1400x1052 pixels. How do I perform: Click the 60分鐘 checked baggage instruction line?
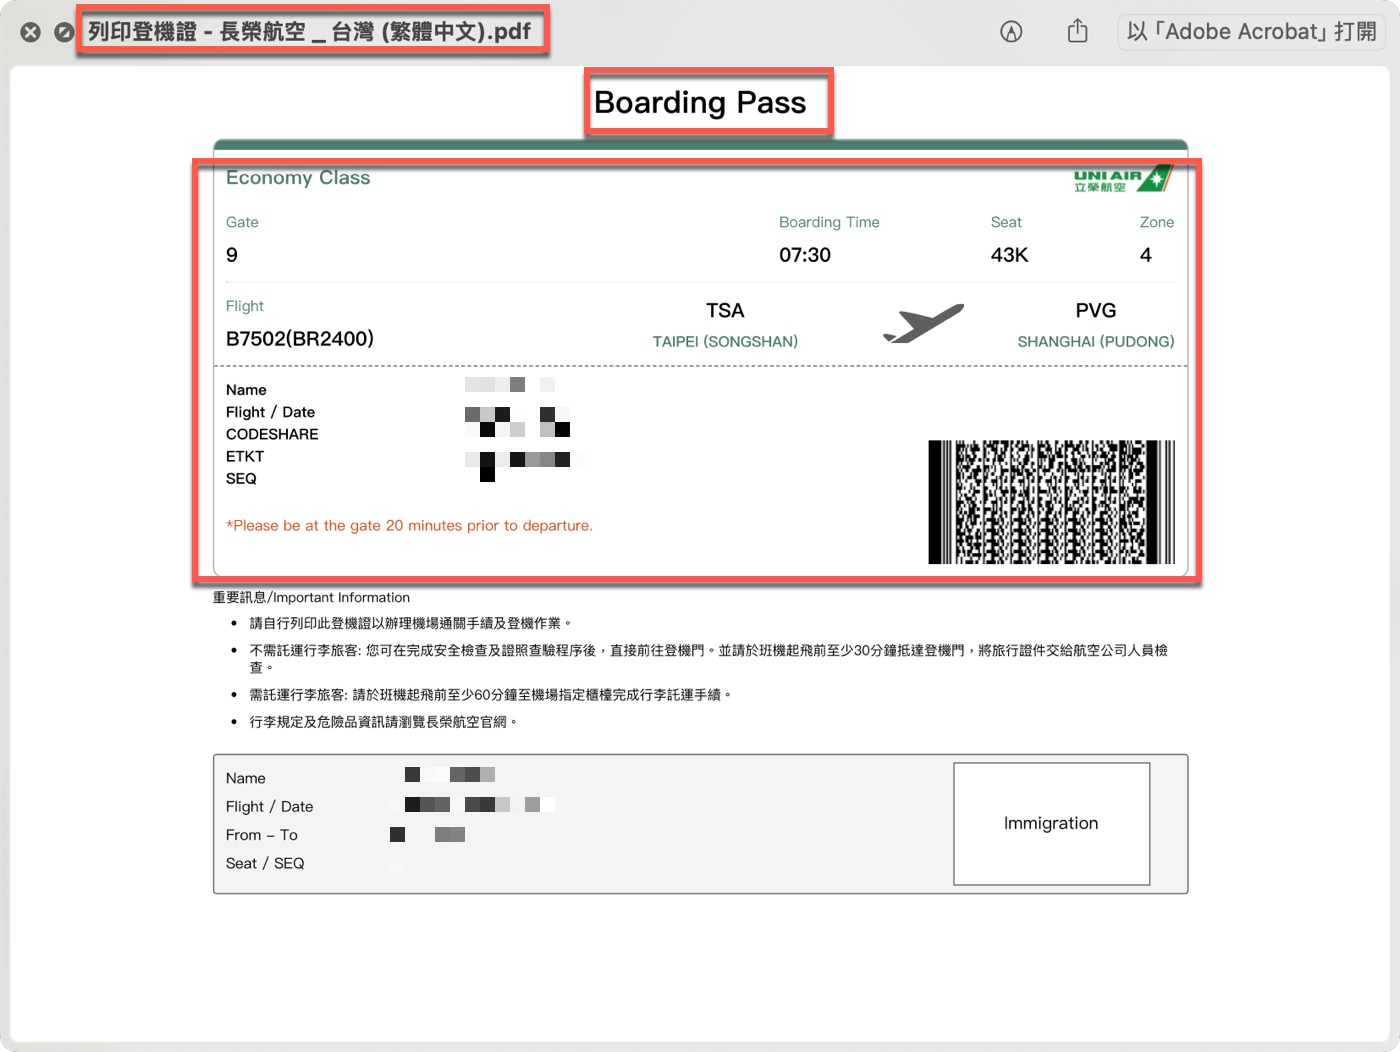pos(491,695)
